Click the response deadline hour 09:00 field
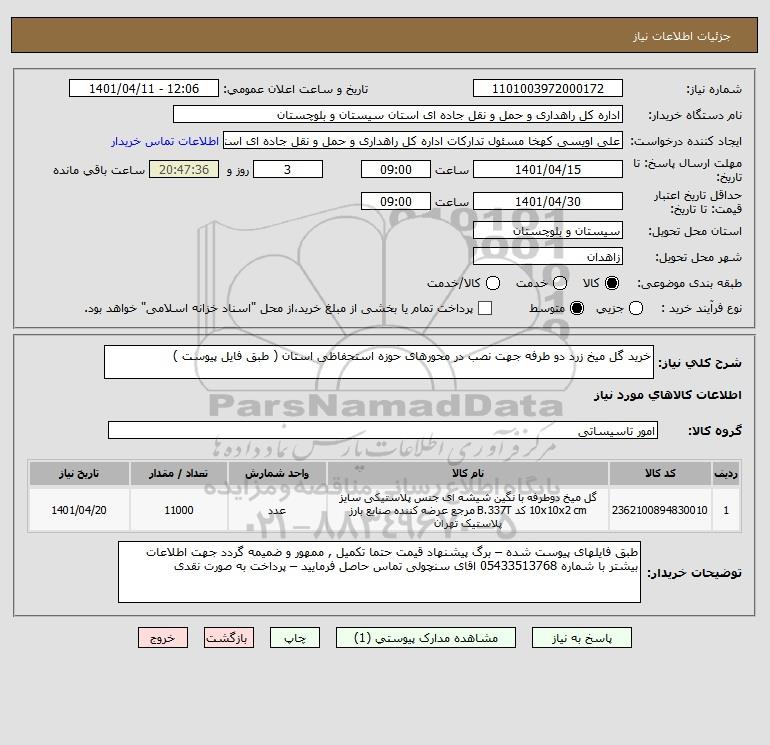 pyautogui.click(x=396, y=169)
